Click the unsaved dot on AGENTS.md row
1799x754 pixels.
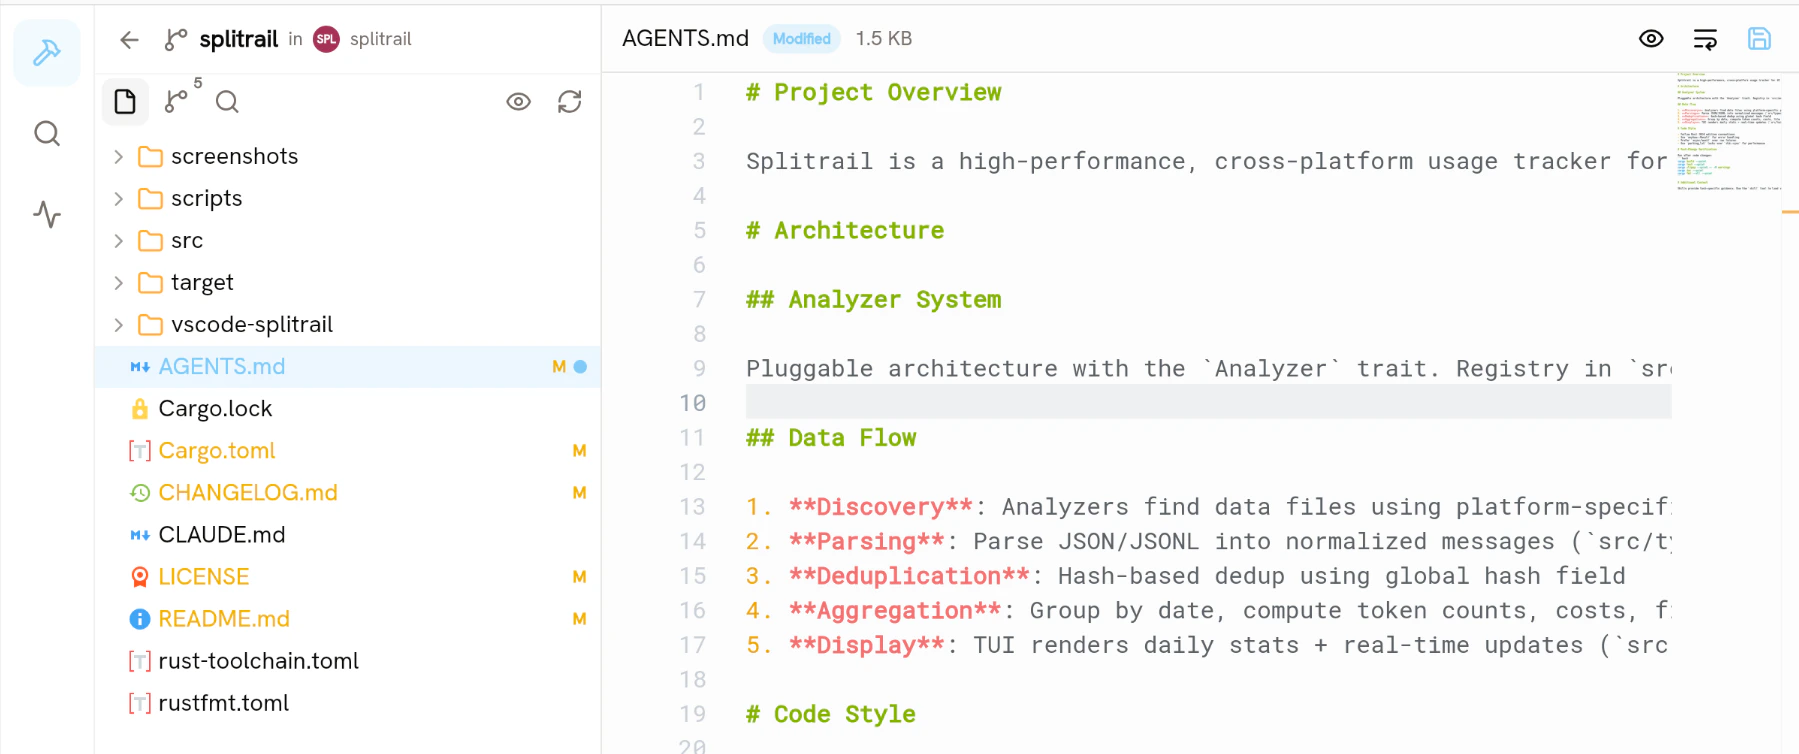point(581,367)
